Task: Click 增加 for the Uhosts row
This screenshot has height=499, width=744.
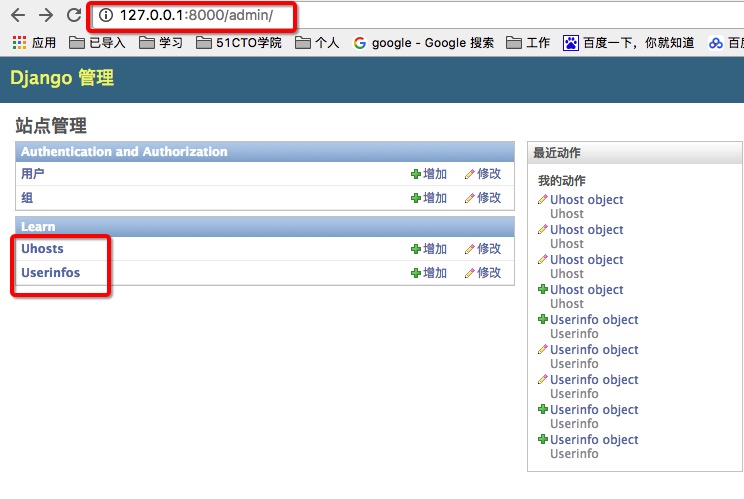Action: pyautogui.click(x=429, y=249)
